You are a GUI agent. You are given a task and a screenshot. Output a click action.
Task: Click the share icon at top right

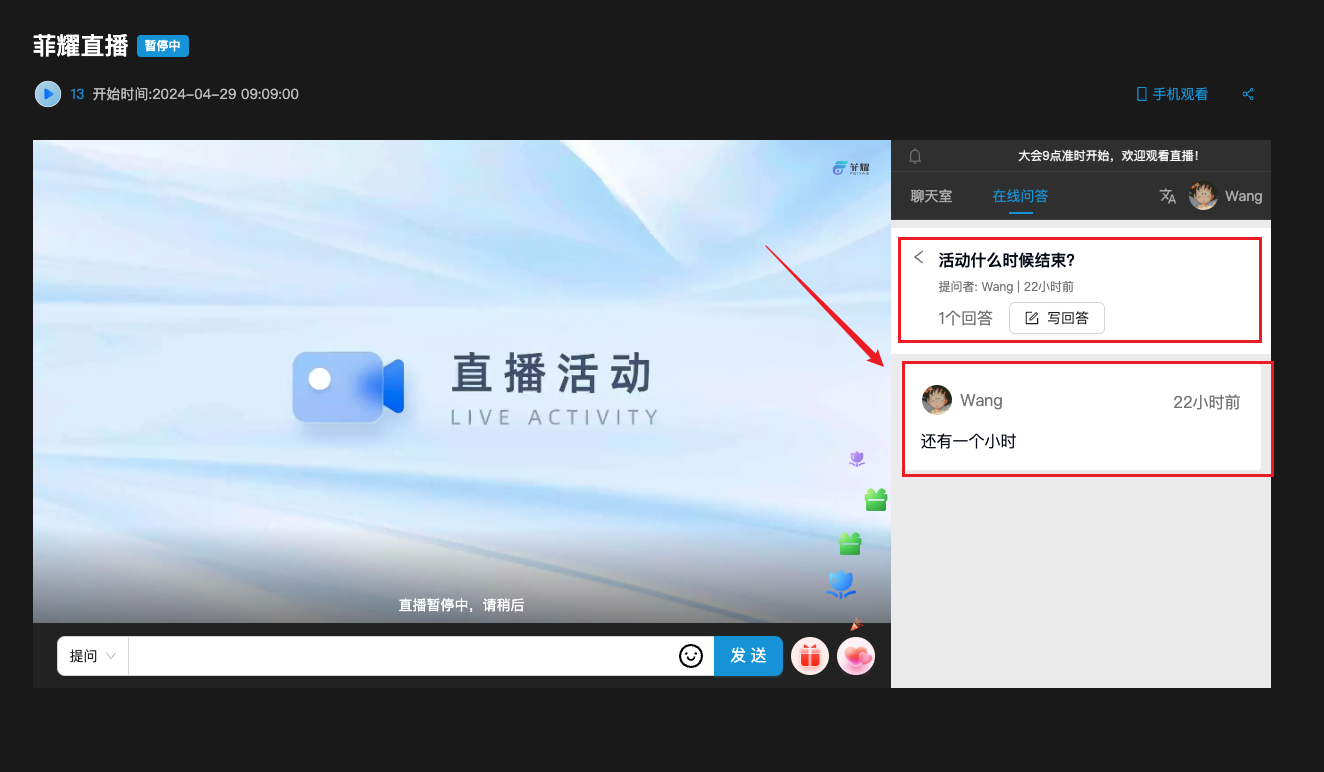click(1248, 94)
